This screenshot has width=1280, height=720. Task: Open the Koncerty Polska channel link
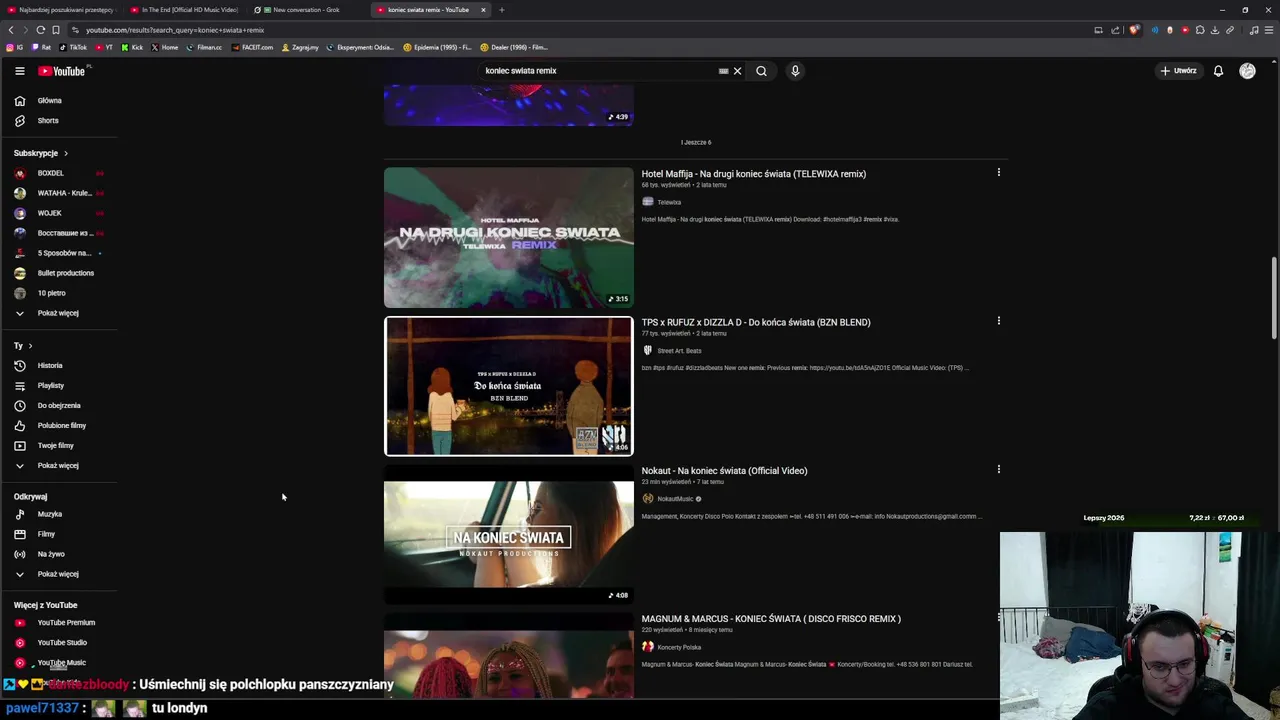click(679, 647)
